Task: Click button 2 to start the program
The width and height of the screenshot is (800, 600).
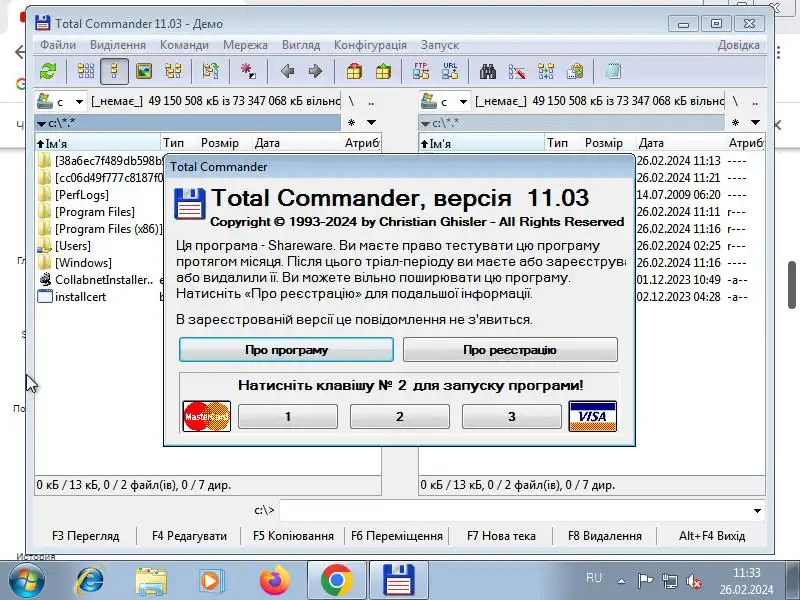Action: click(x=399, y=416)
